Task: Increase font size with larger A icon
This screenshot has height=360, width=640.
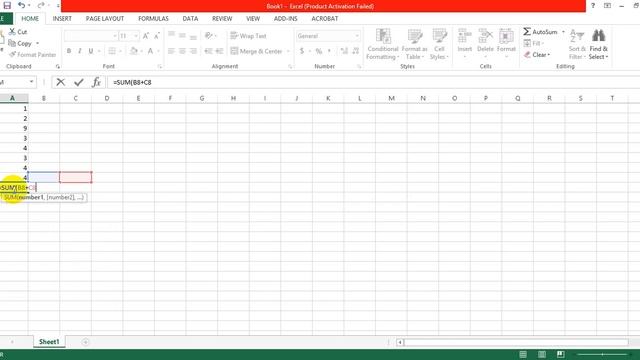Action: point(146,36)
